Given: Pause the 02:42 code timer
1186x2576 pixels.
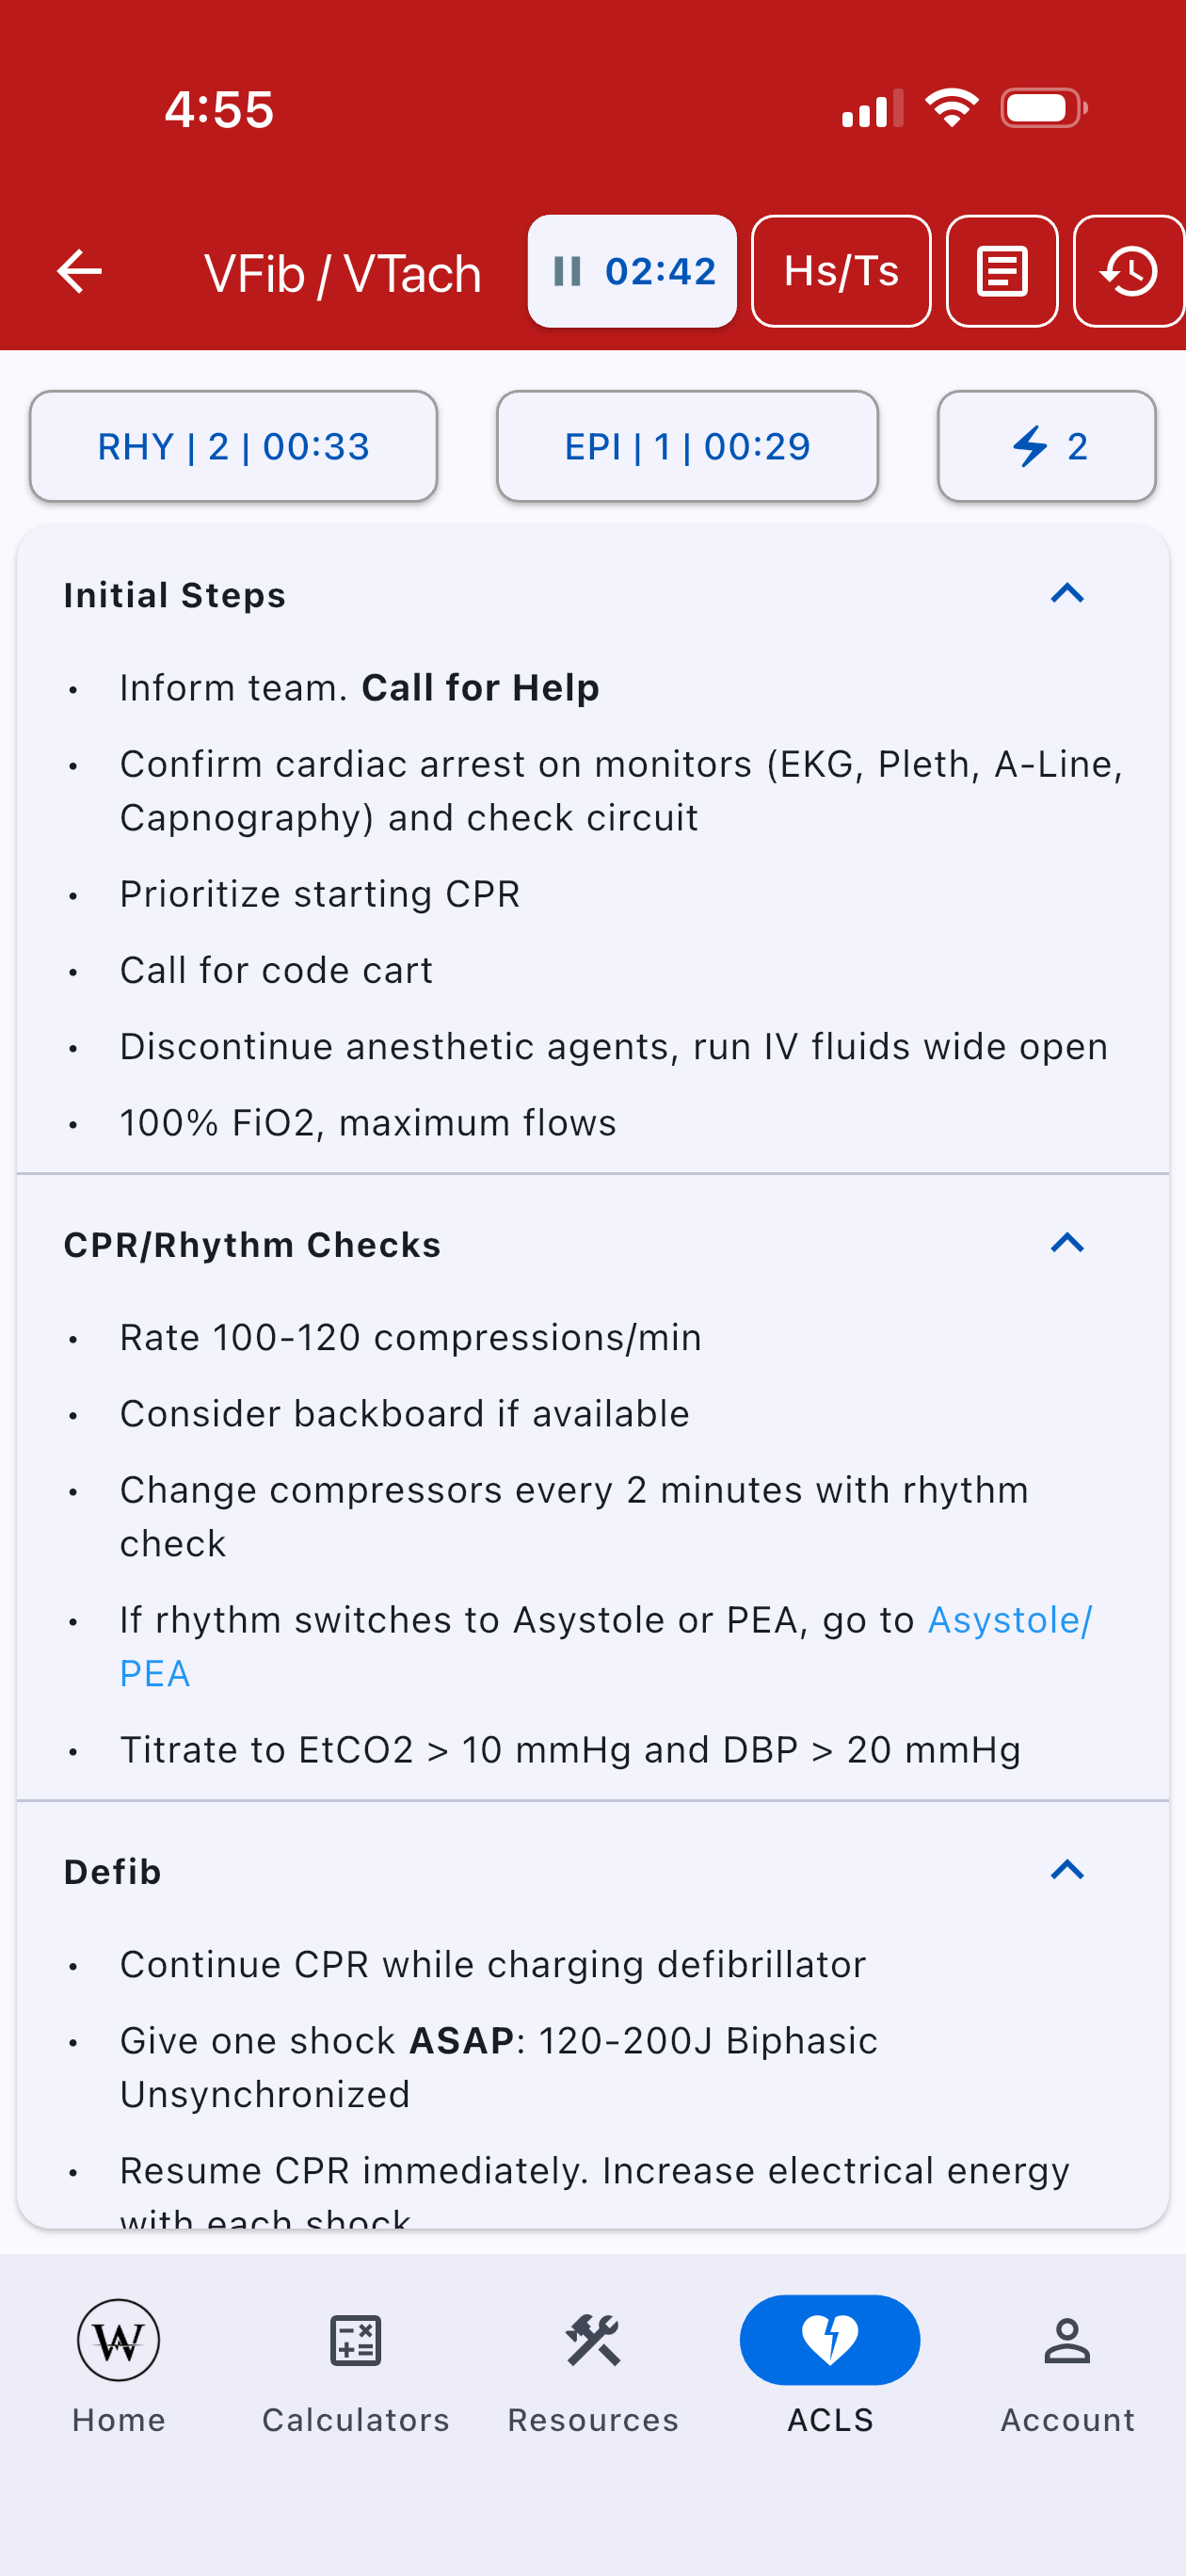Looking at the screenshot, I should pyautogui.click(x=632, y=271).
